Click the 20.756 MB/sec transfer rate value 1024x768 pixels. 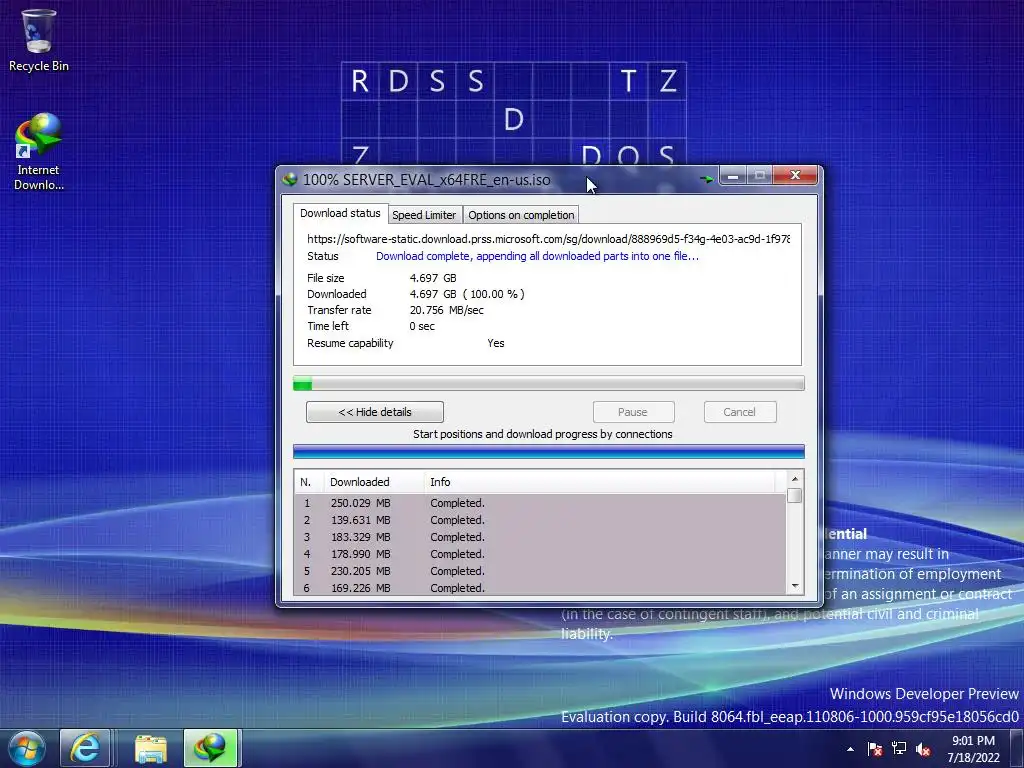pyautogui.click(x=447, y=310)
